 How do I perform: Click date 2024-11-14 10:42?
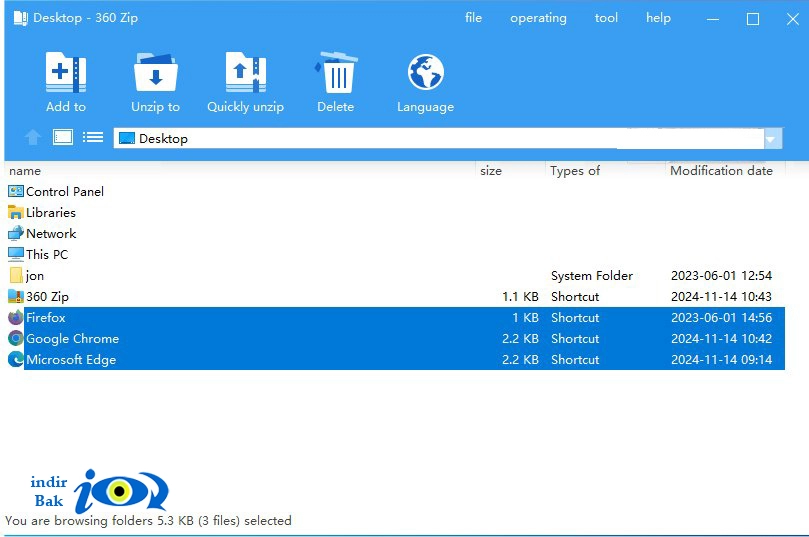click(x=721, y=338)
